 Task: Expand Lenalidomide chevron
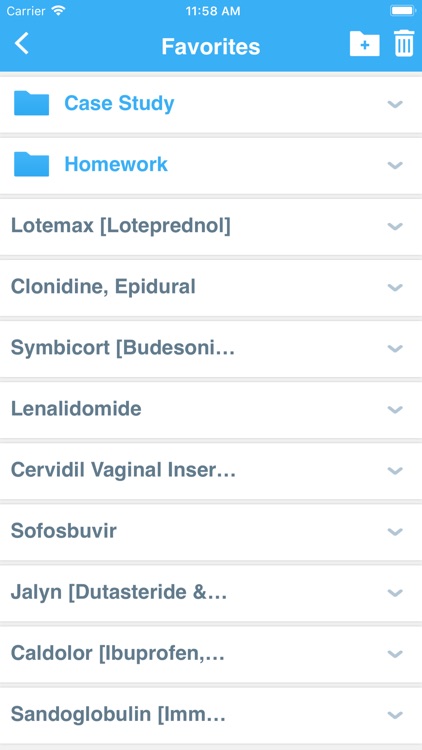click(x=395, y=410)
